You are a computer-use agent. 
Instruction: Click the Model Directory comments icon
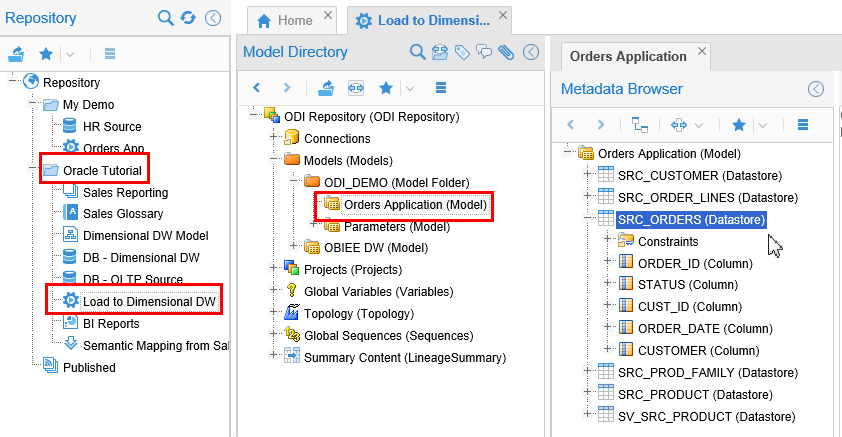point(484,52)
